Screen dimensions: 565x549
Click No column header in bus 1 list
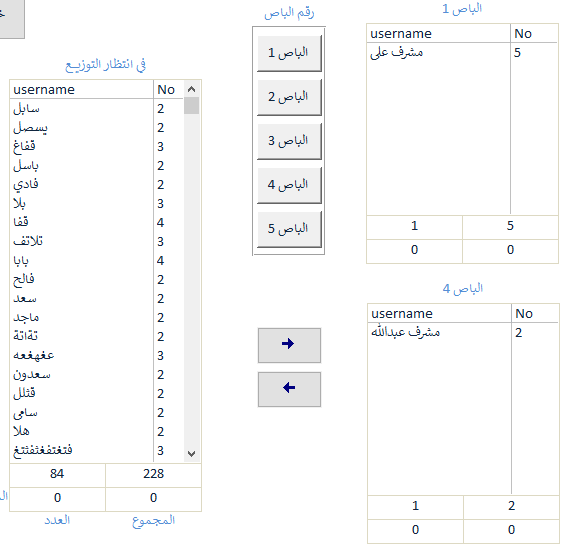534,34
